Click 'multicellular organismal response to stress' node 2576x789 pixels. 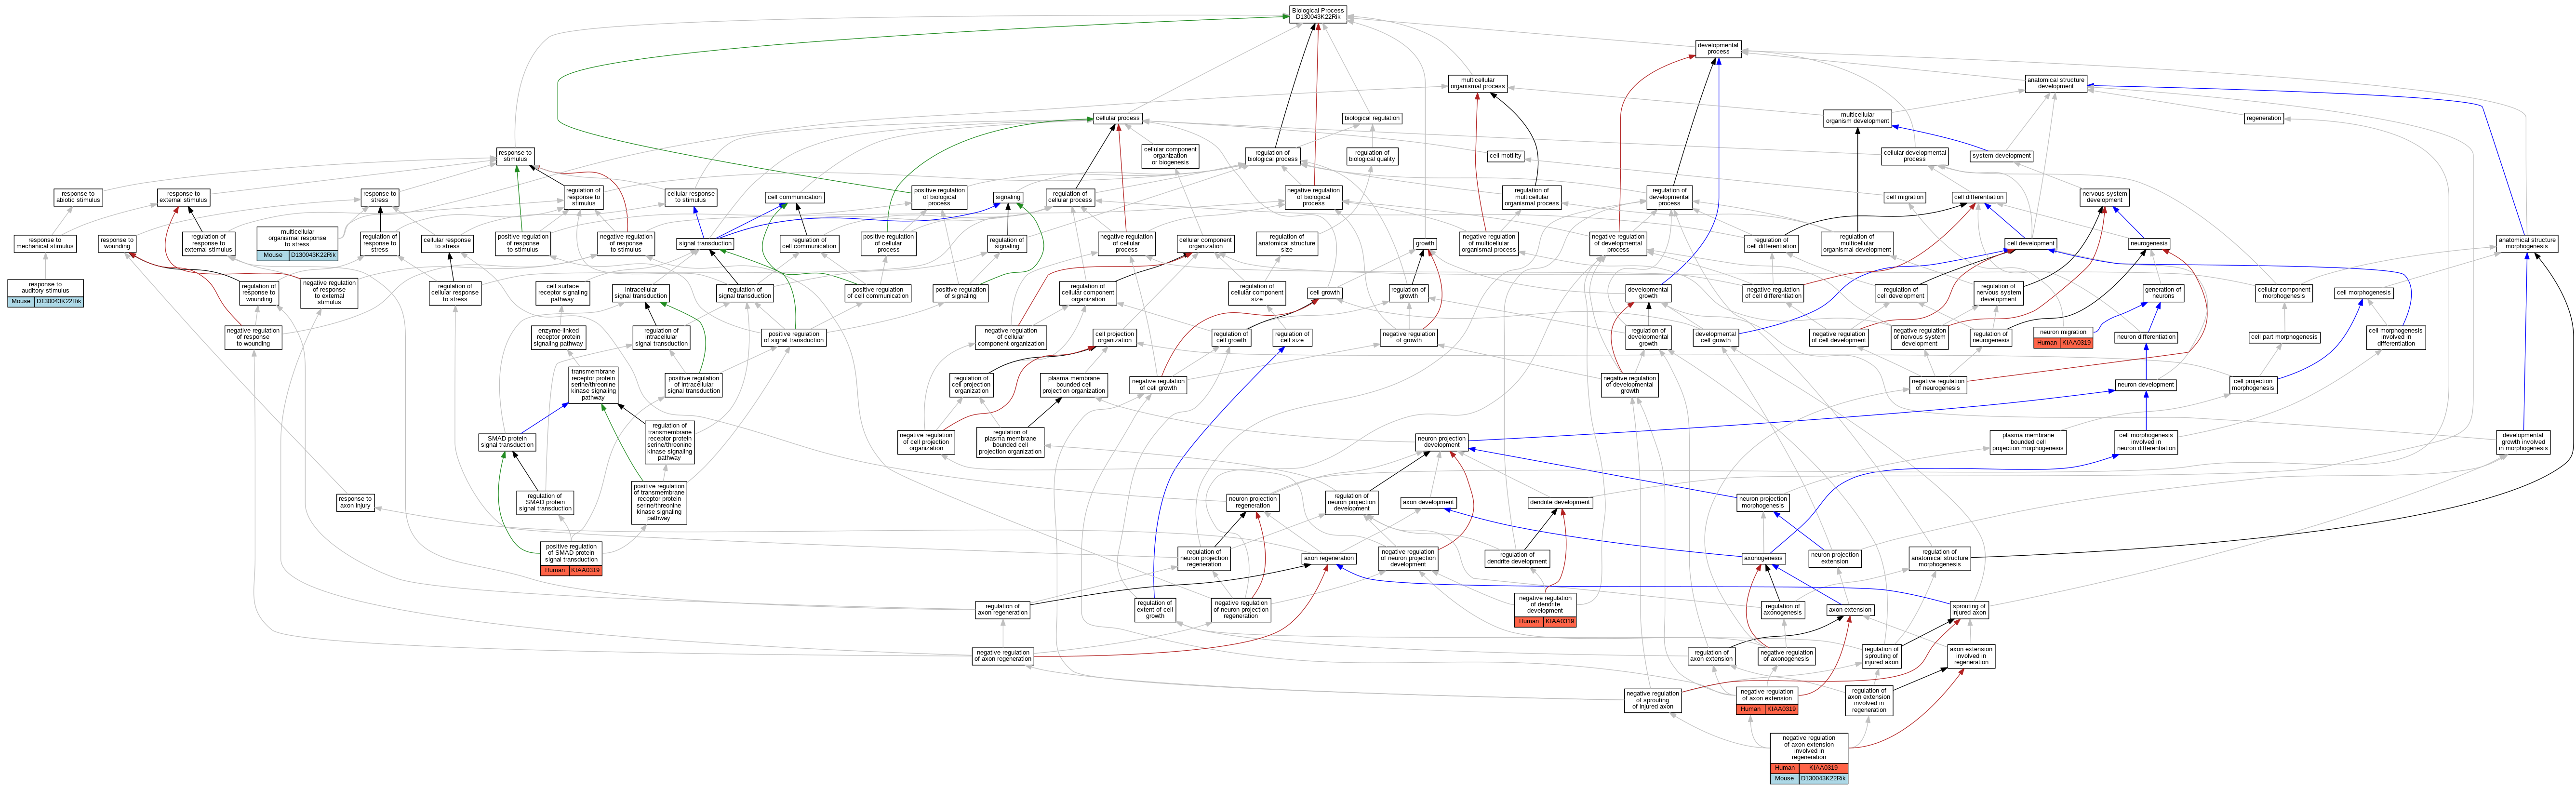297,243
